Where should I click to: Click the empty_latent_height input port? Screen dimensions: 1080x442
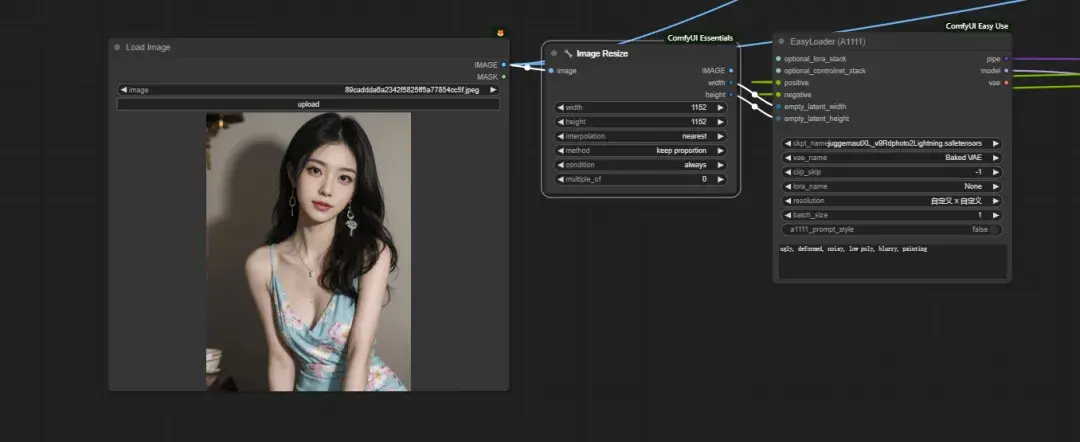[778, 118]
